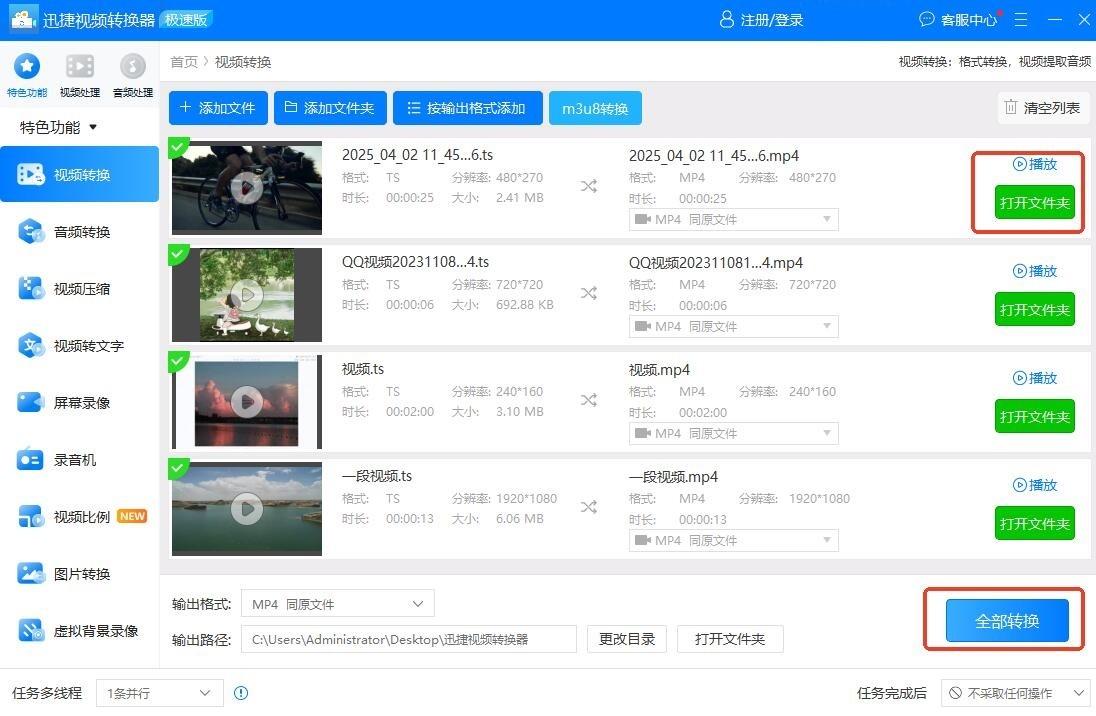Open the 特色功能 star icon tab

tap(26, 73)
